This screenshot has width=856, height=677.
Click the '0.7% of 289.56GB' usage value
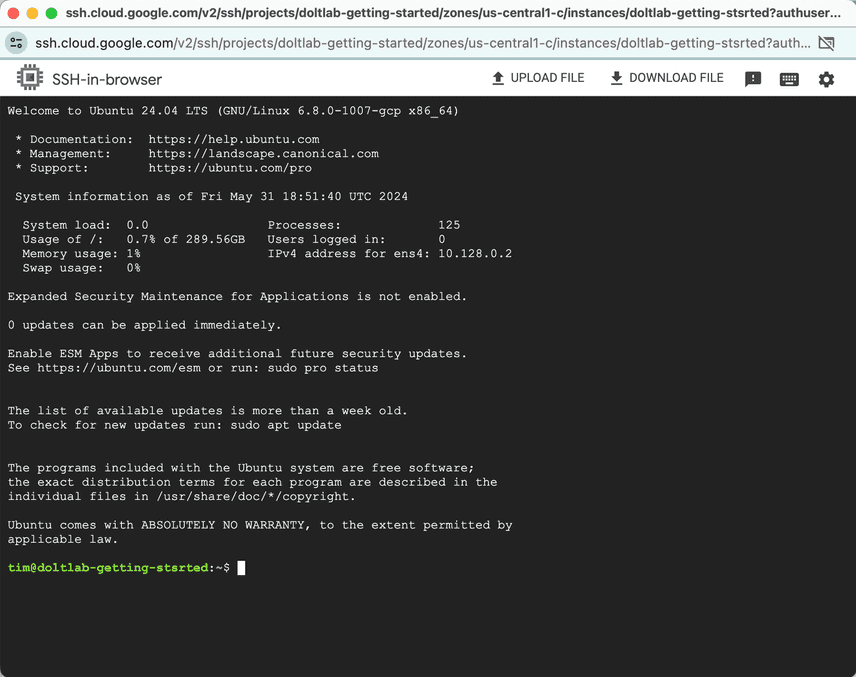coord(186,240)
